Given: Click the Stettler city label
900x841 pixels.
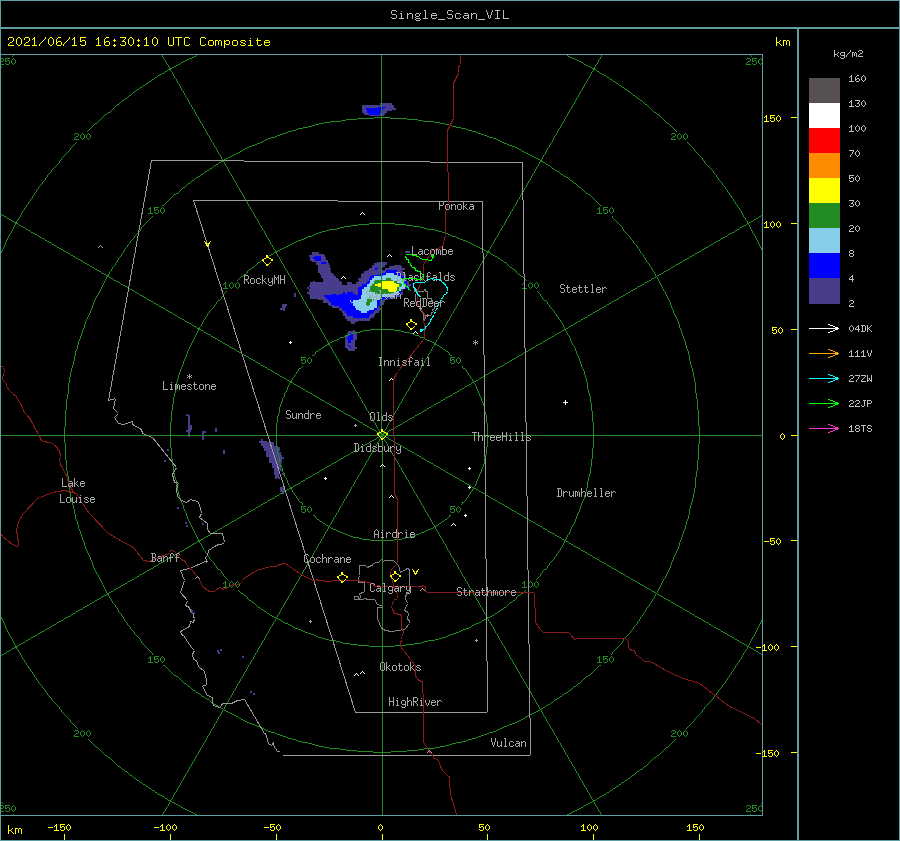Looking at the screenshot, I should (583, 289).
